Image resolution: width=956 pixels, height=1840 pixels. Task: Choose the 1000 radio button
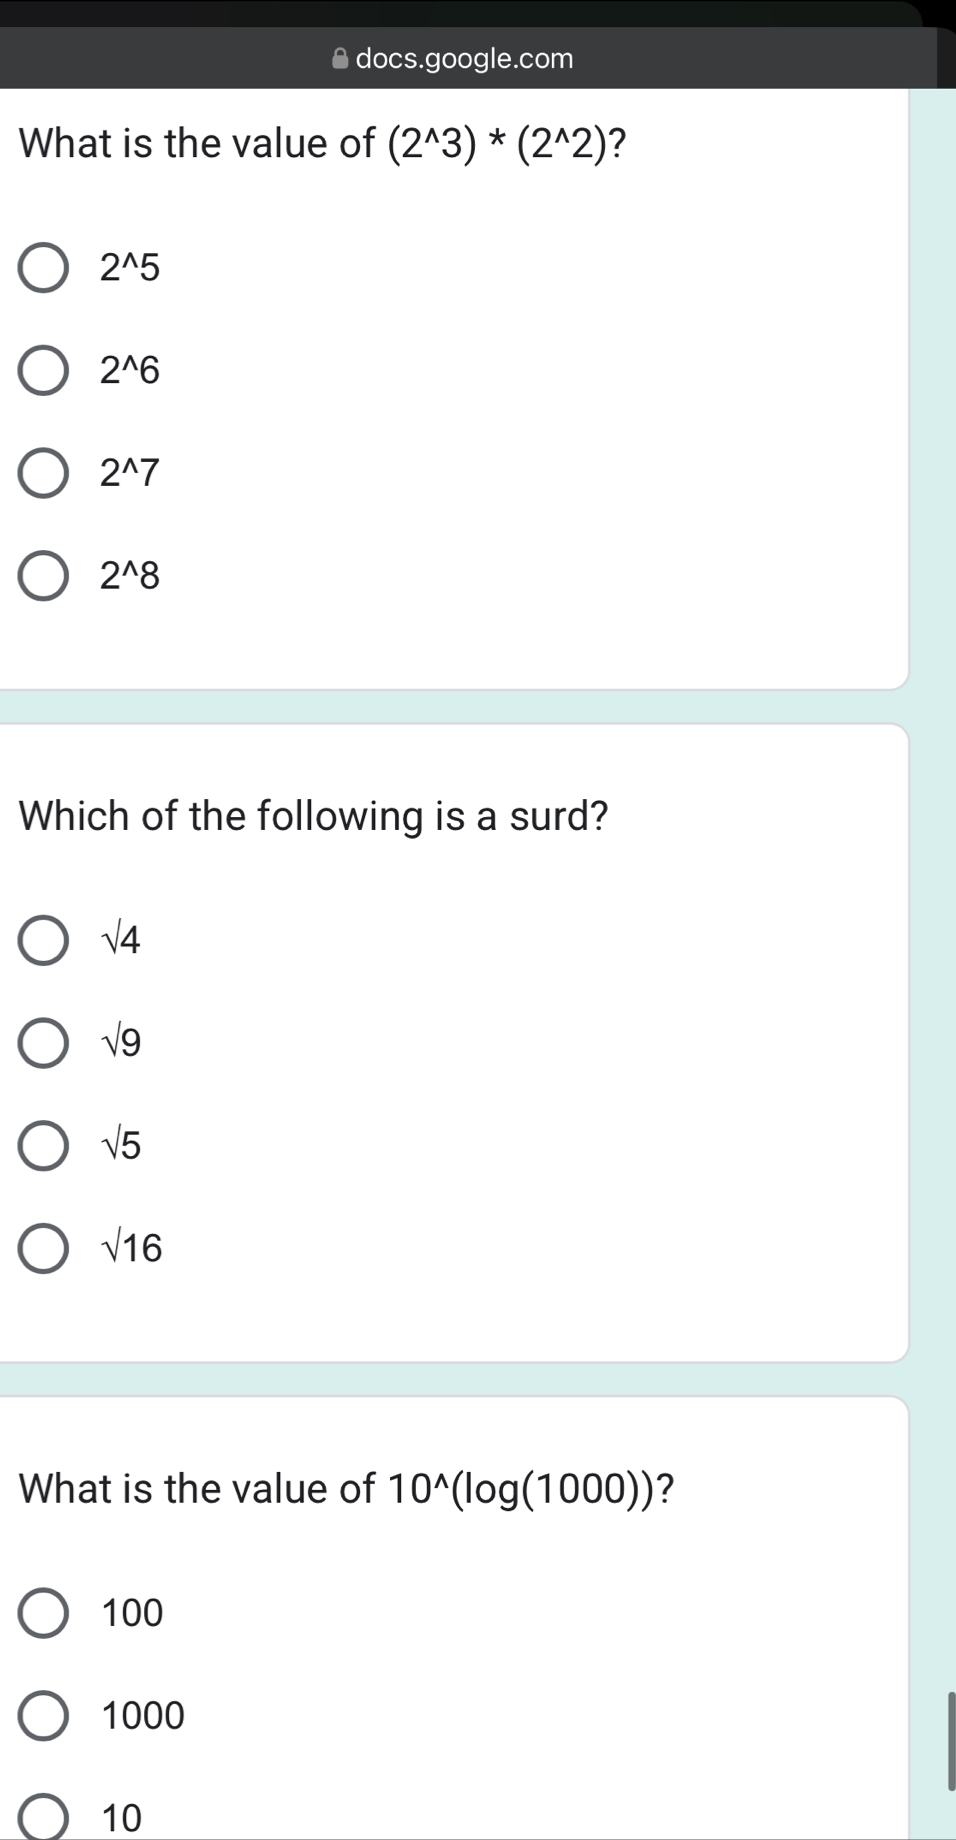click(44, 1716)
